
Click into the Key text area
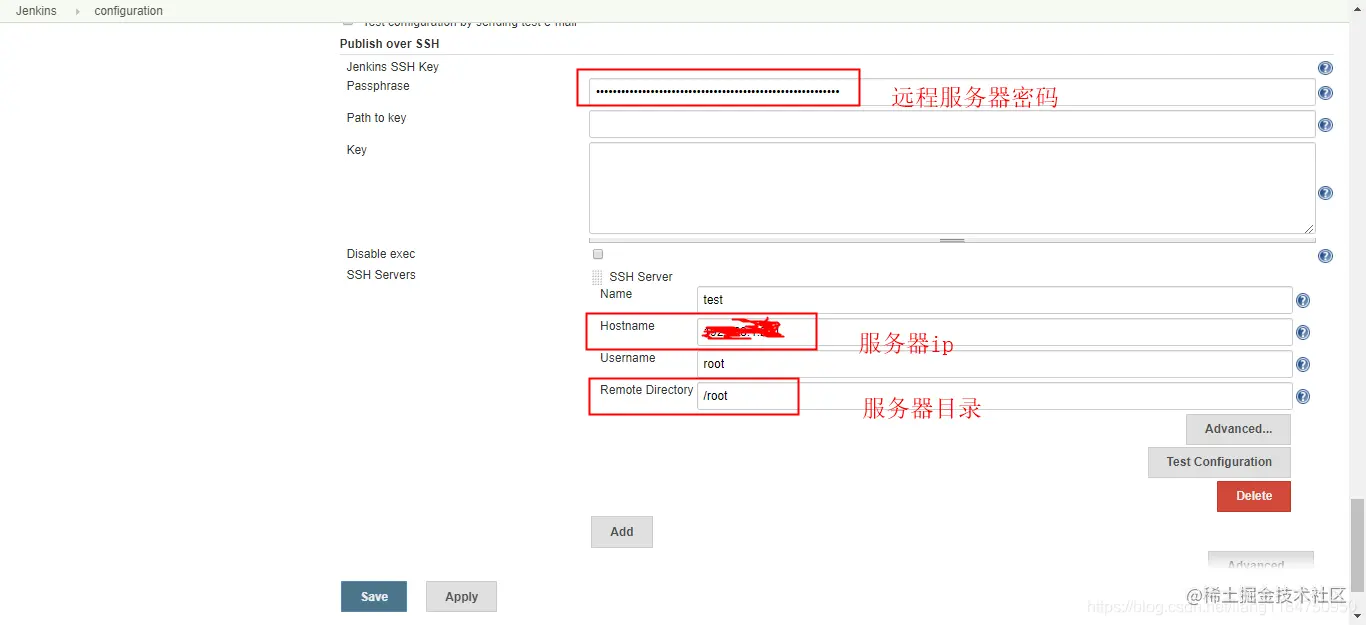click(952, 188)
